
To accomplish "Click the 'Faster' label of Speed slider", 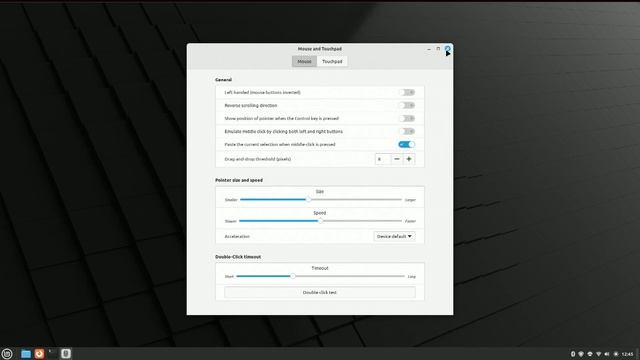I will [410, 221].
